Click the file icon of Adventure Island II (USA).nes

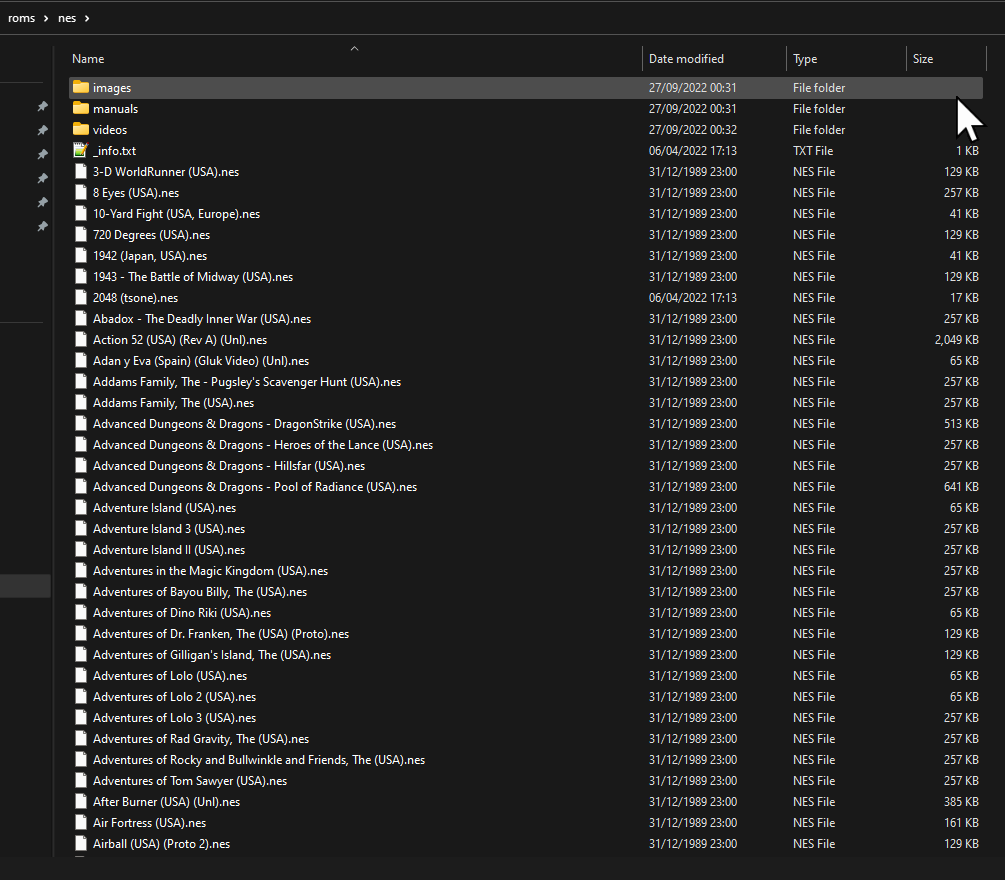pos(81,549)
